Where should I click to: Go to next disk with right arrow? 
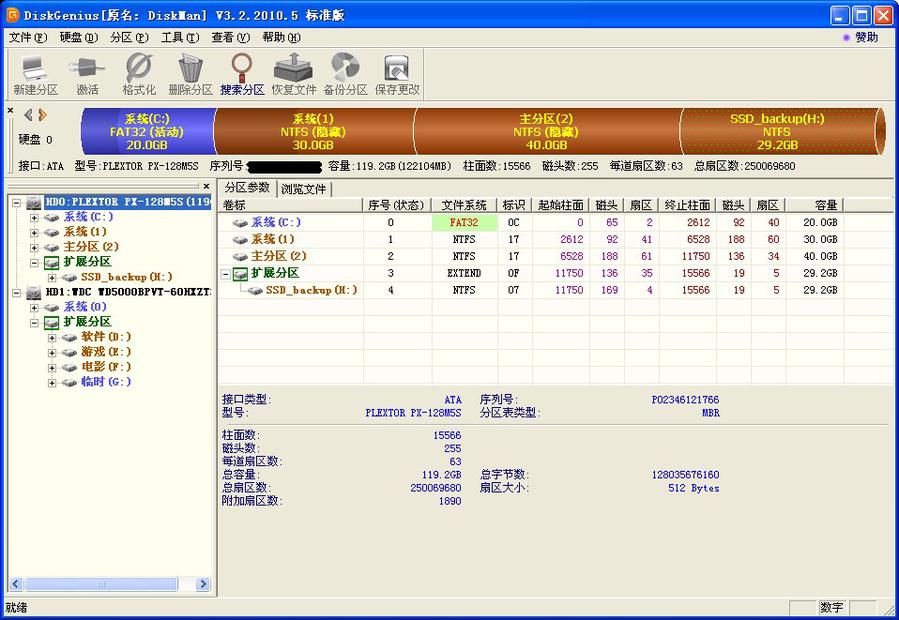(42, 115)
